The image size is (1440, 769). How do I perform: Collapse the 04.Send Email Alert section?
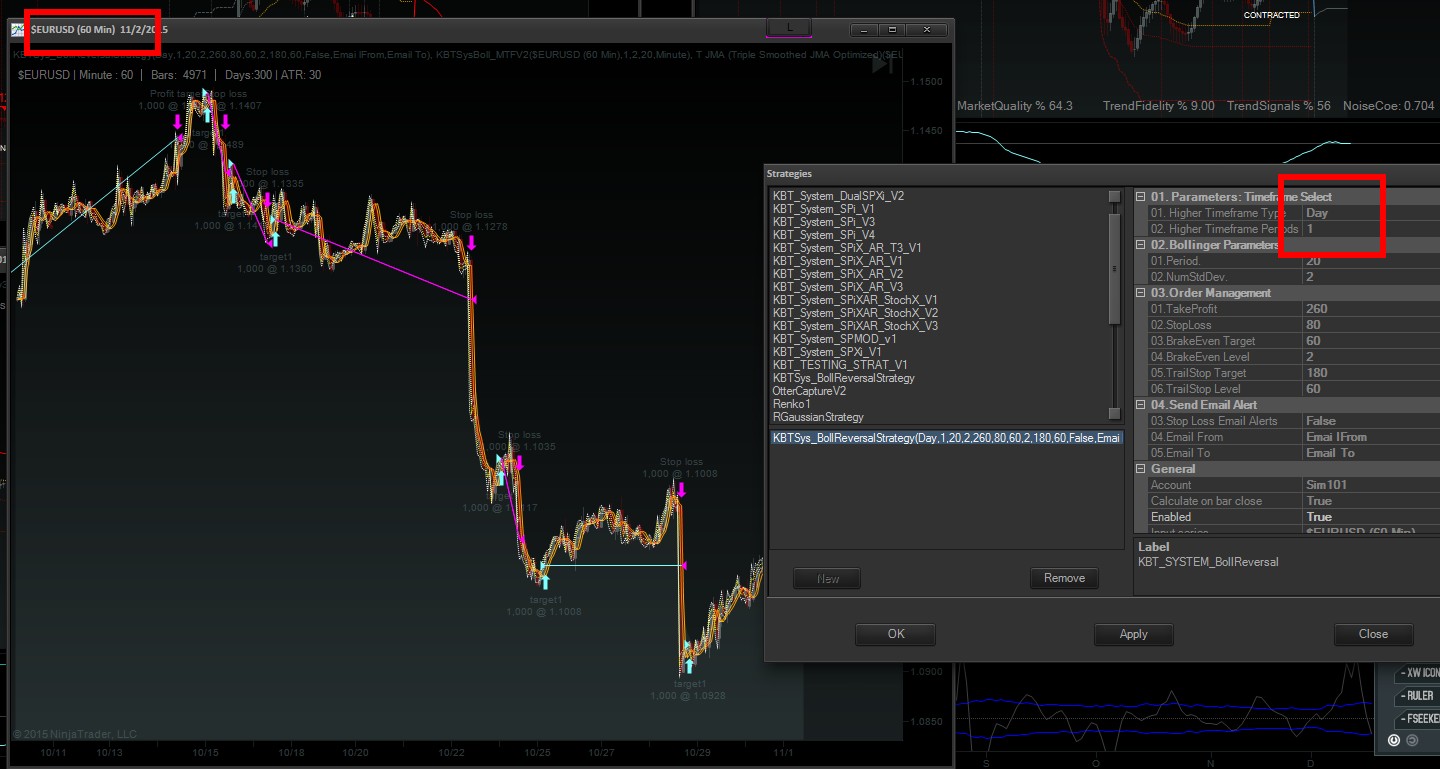point(1141,405)
